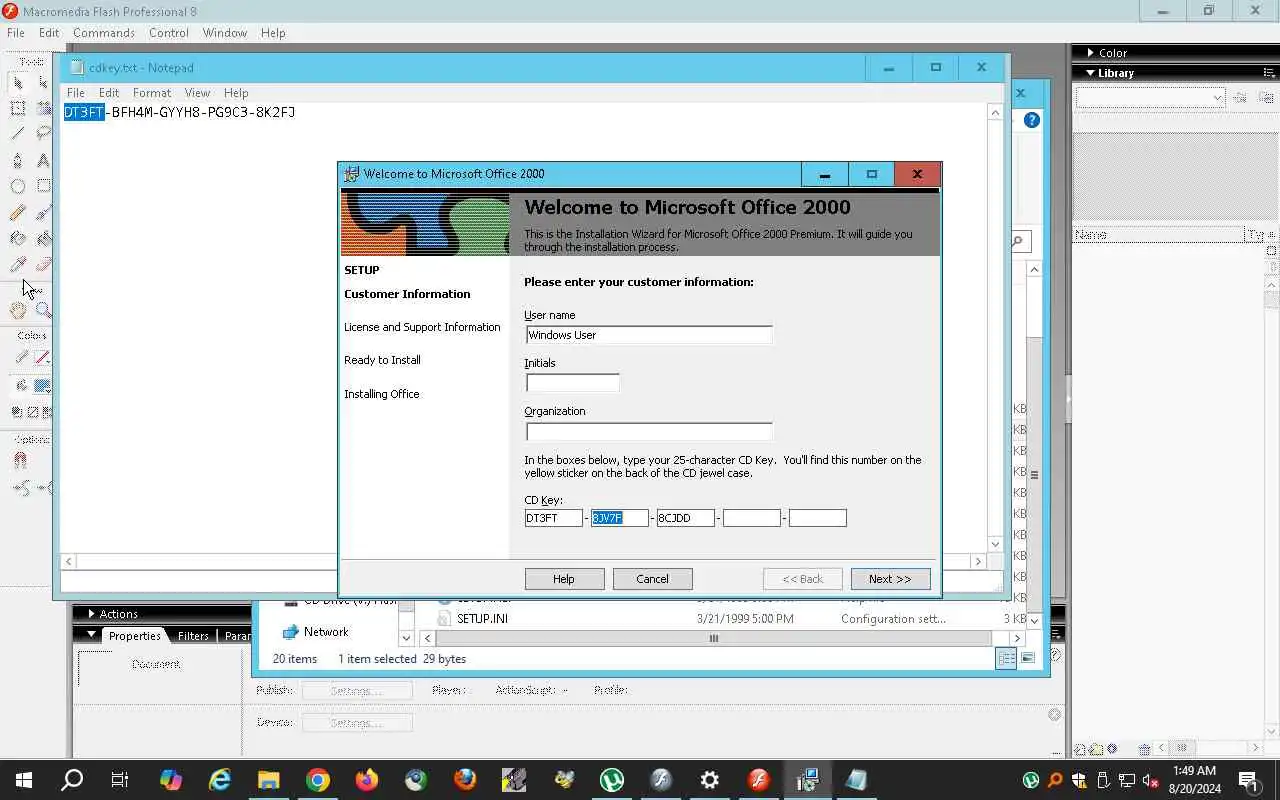
Task: Open the Library document dropdown
Action: point(1150,97)
